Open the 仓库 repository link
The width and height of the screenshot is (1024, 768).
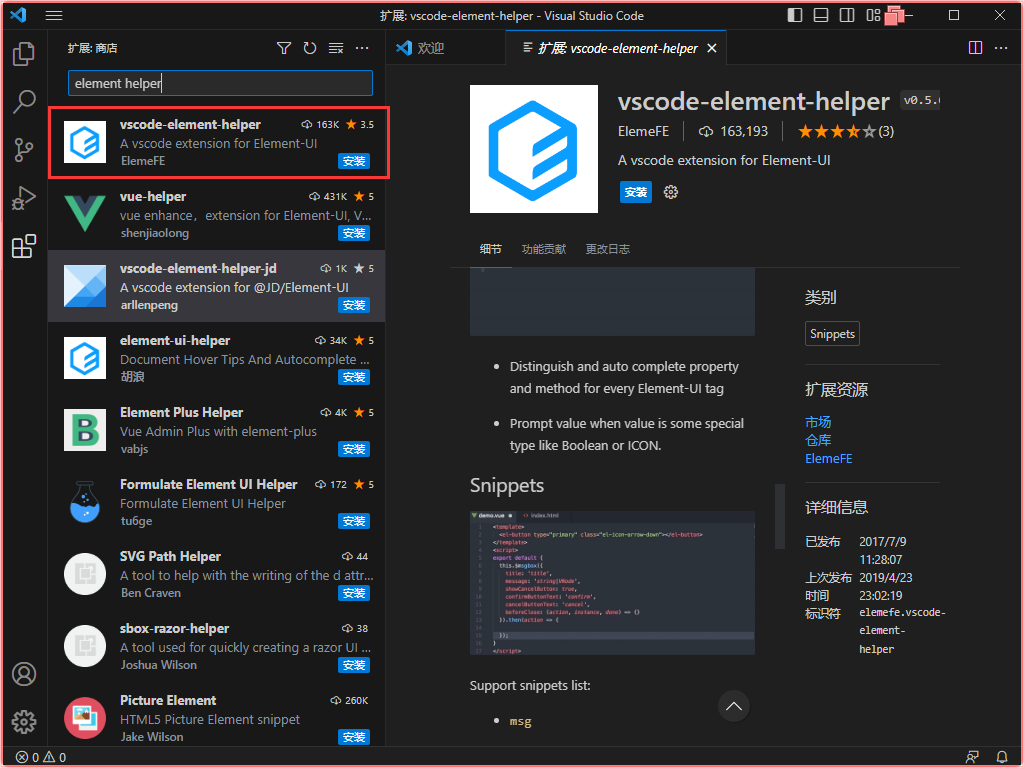[817, 440]
